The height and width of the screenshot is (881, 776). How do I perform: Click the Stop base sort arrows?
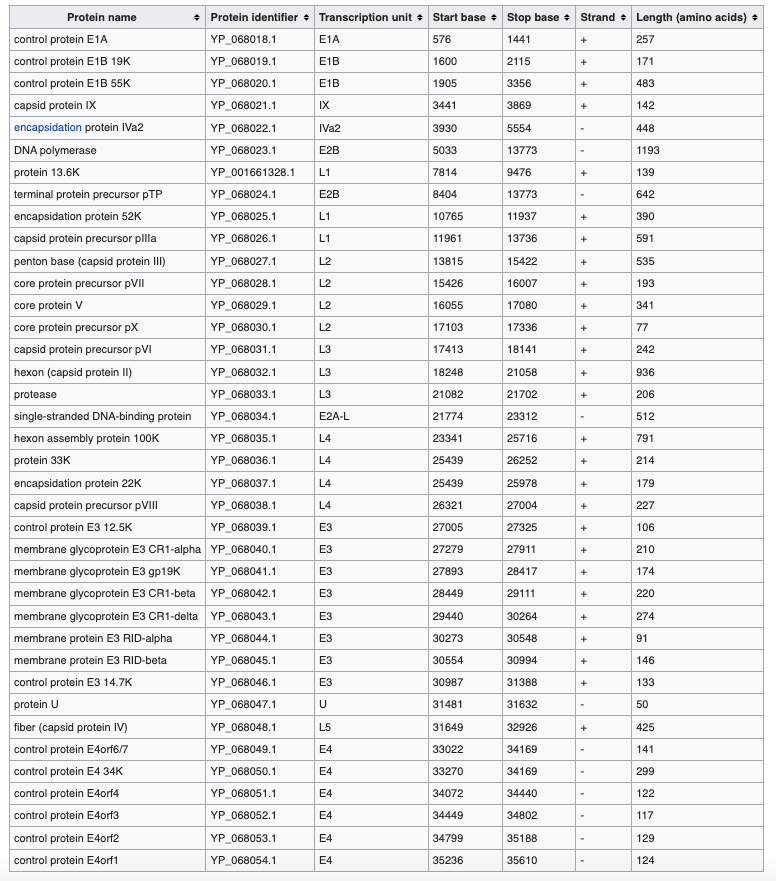[x=567, y=18]
